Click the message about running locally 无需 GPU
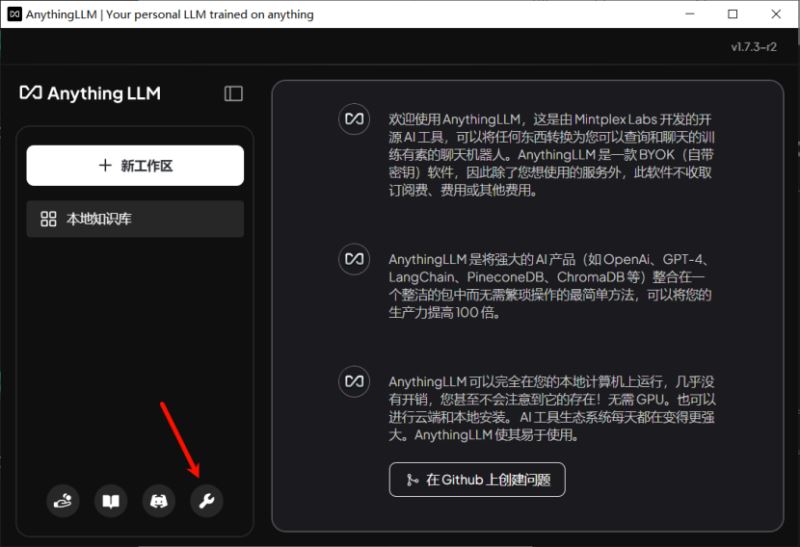800x547 pixels. 552,408
